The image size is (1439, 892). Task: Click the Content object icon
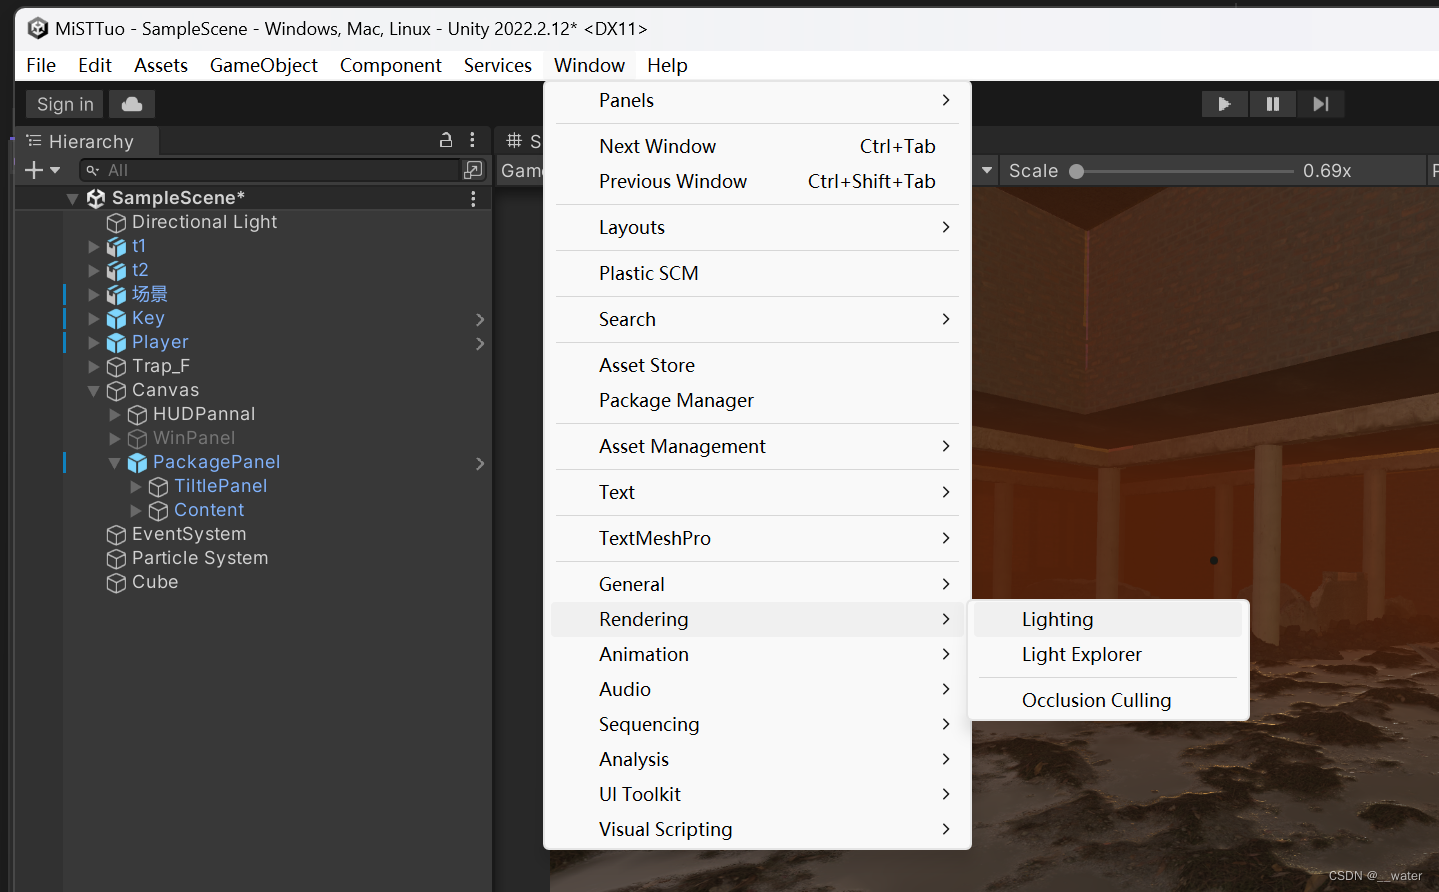(158, 510)
